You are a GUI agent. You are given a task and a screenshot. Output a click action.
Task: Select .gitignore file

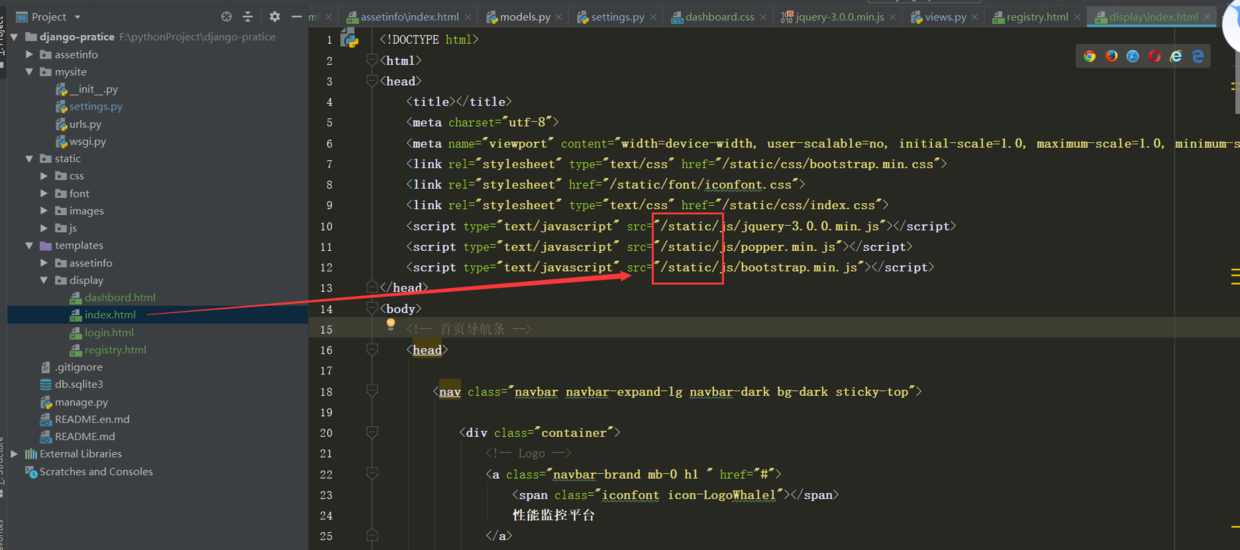coord(79,367)
